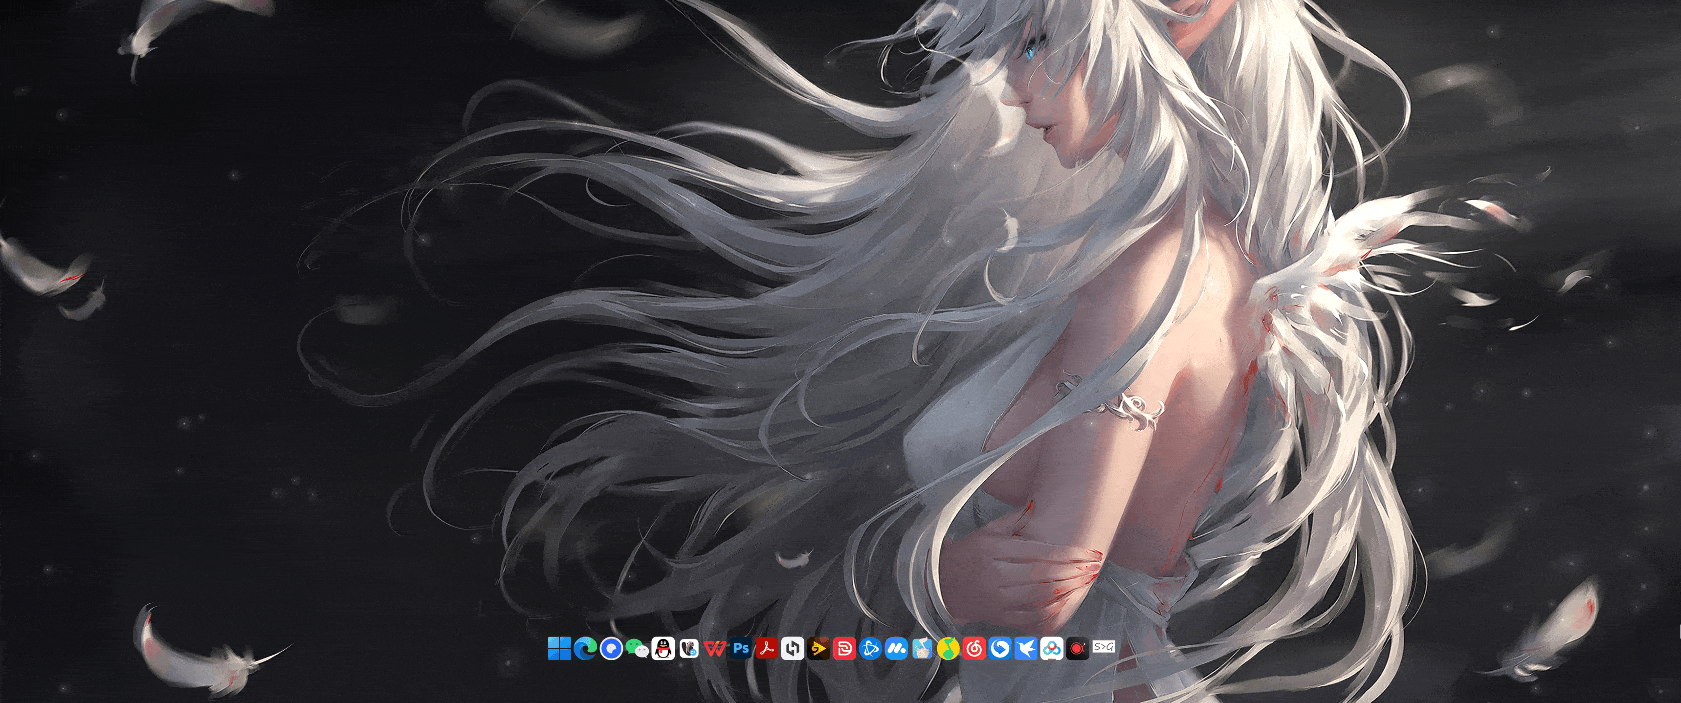Open the dark icon with yellow play arrow

pyautogui.click(x=819, y=648)
